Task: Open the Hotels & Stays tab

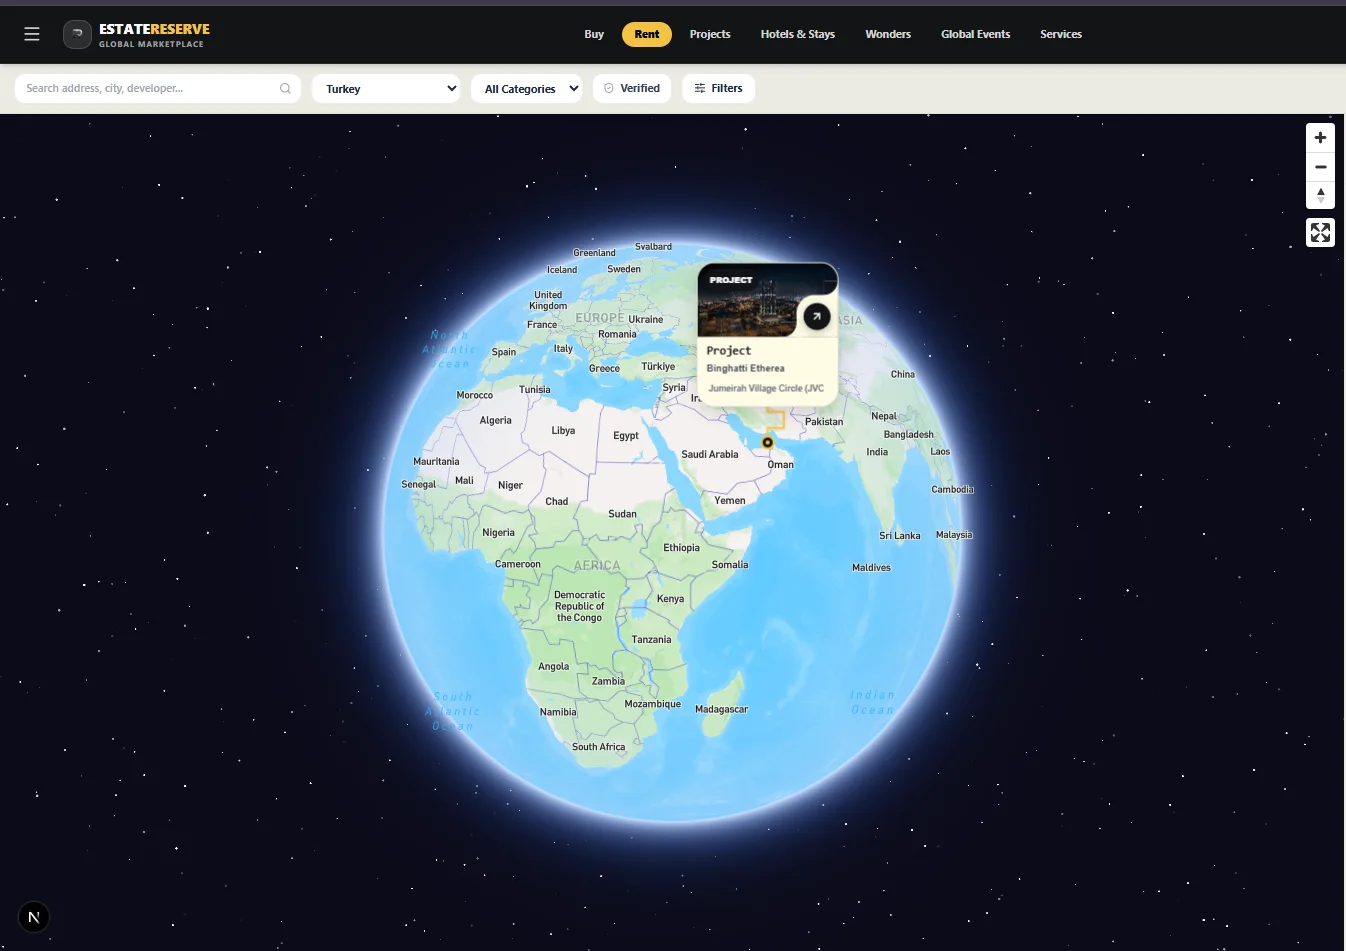Action: [x=798, y=34]
